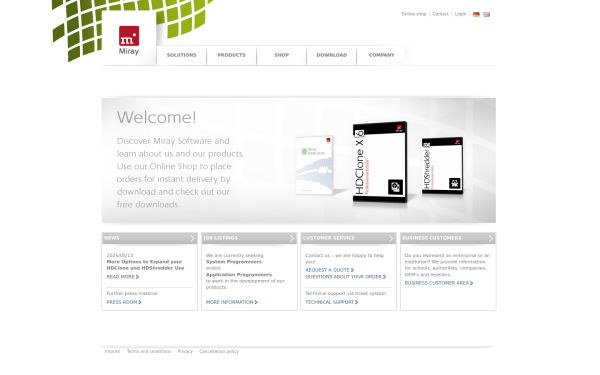This screenshot has height=375, width=600.
Task: Open the Privacy footer link
Action: point(185,351)
